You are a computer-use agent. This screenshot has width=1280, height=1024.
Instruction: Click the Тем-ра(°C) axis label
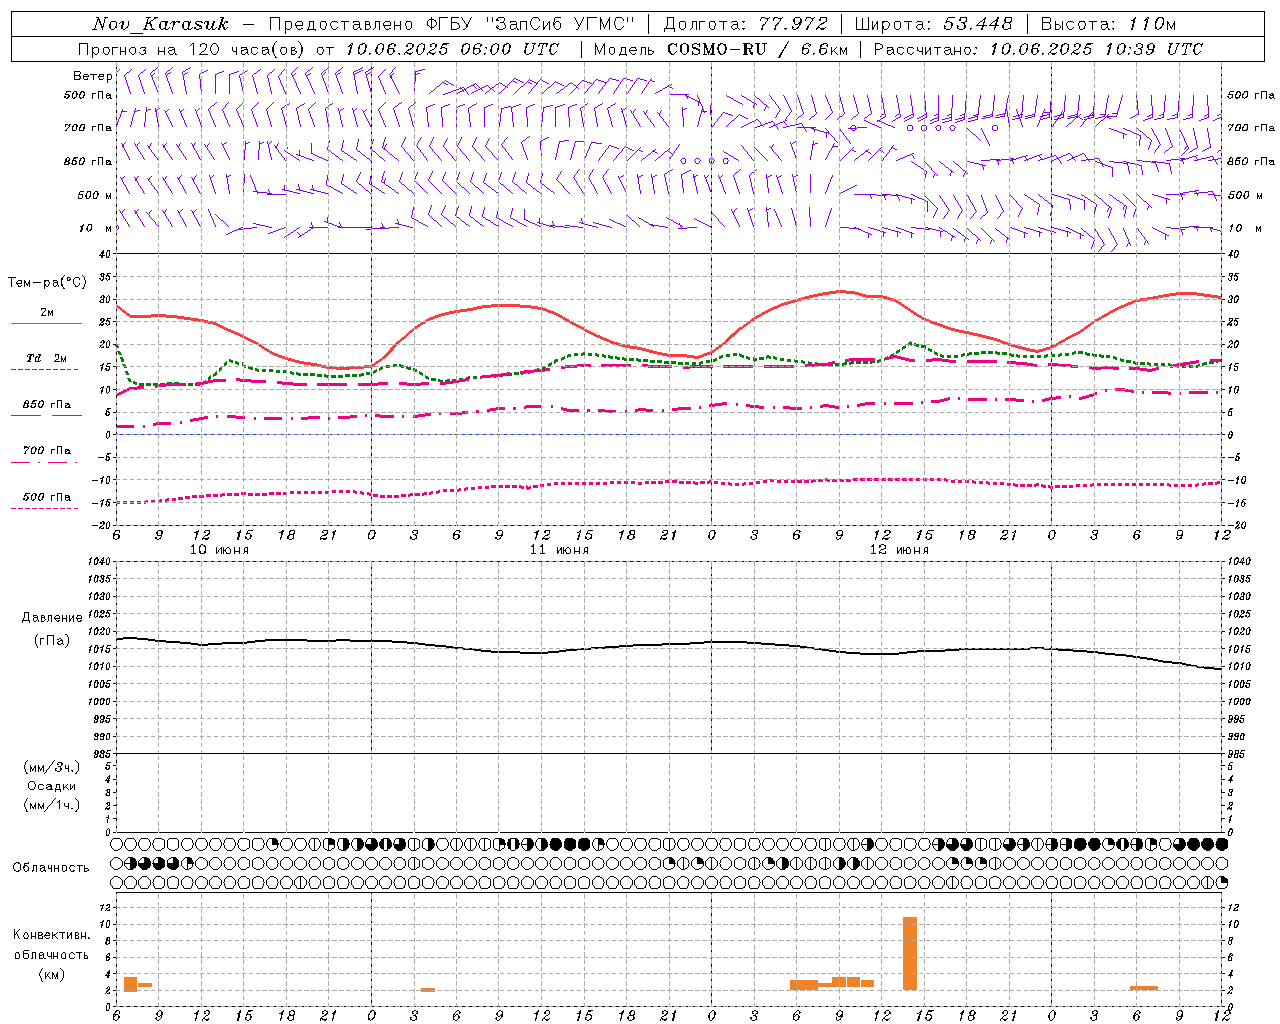click(x=47, y=283)
